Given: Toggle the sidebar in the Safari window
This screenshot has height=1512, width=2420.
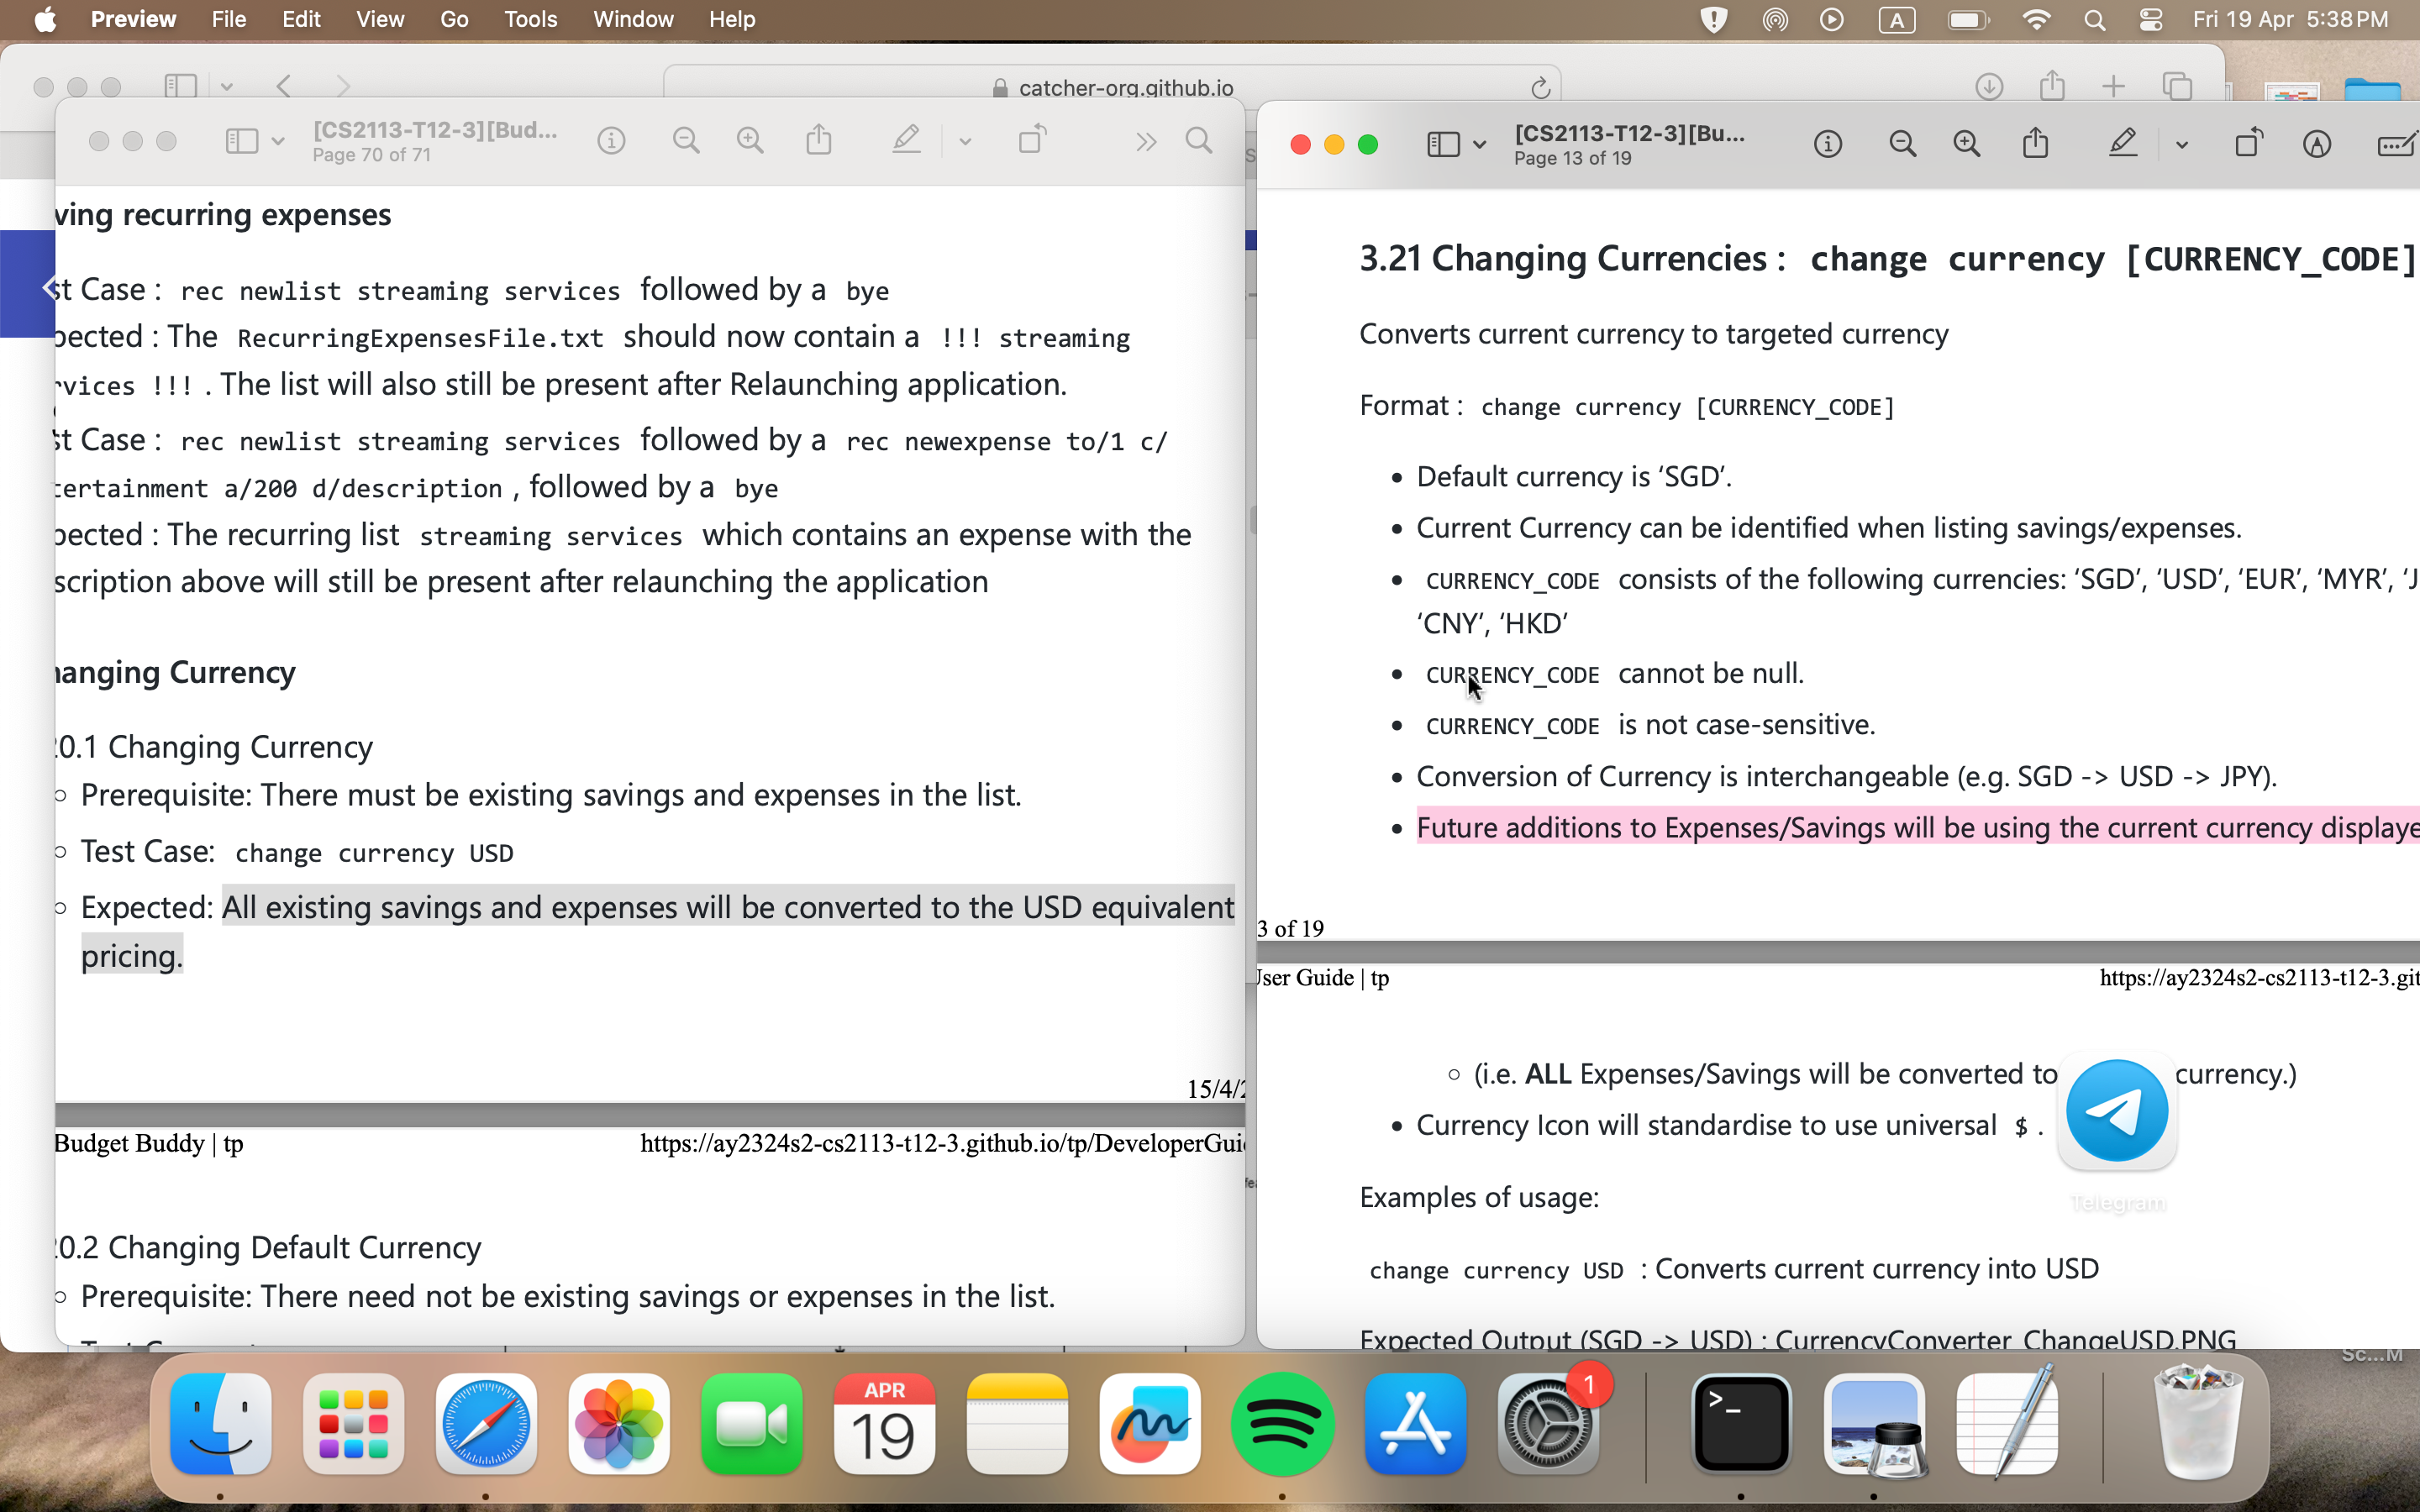Looking at the screenshot, I should click(x=180, y=86).
